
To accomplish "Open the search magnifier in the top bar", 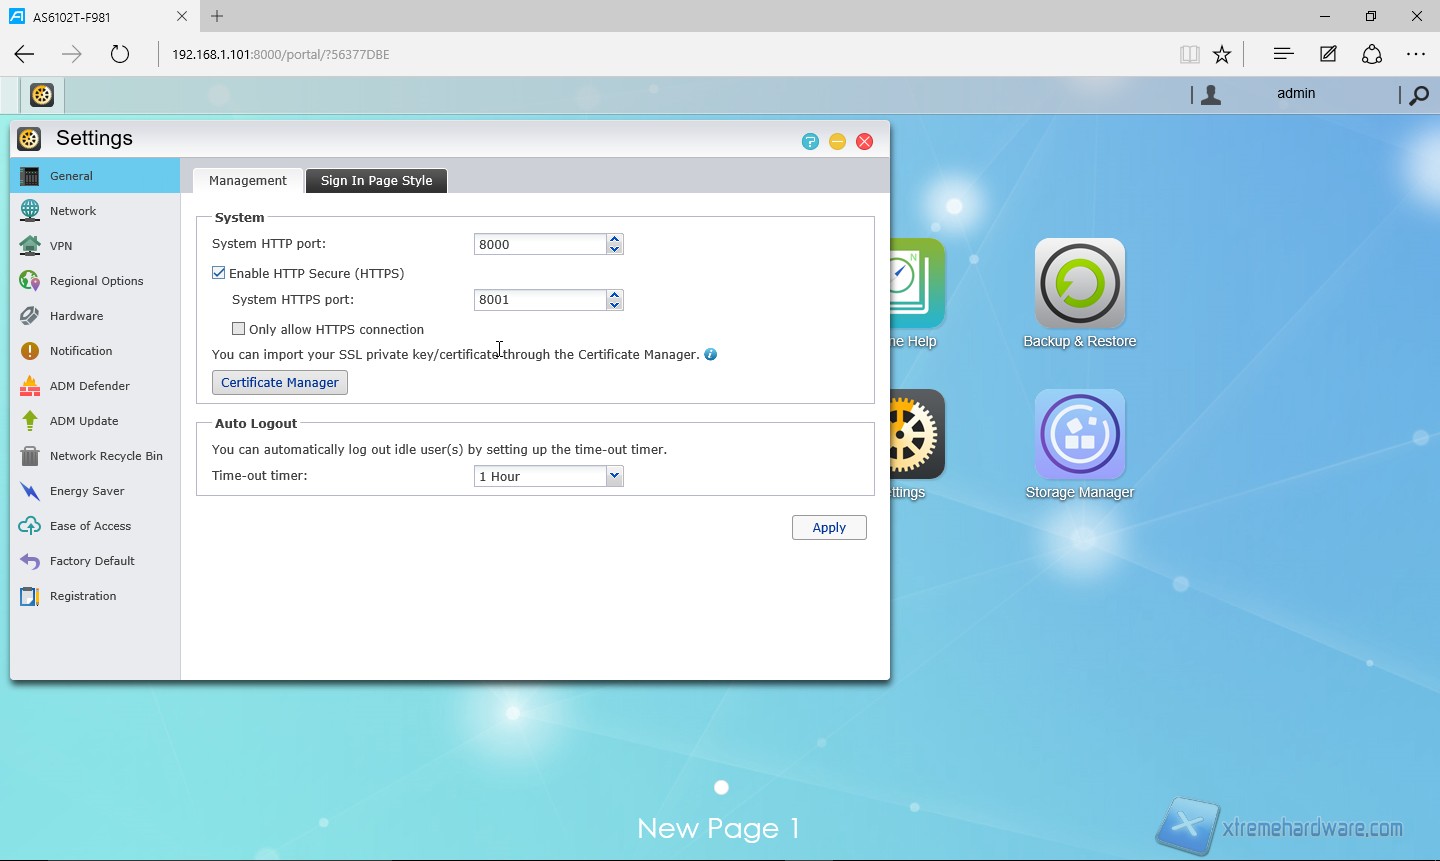I will [1418, 96].
